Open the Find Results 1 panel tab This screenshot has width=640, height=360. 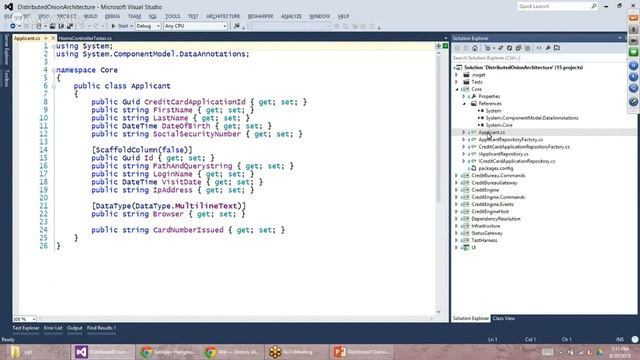(101, 328)
